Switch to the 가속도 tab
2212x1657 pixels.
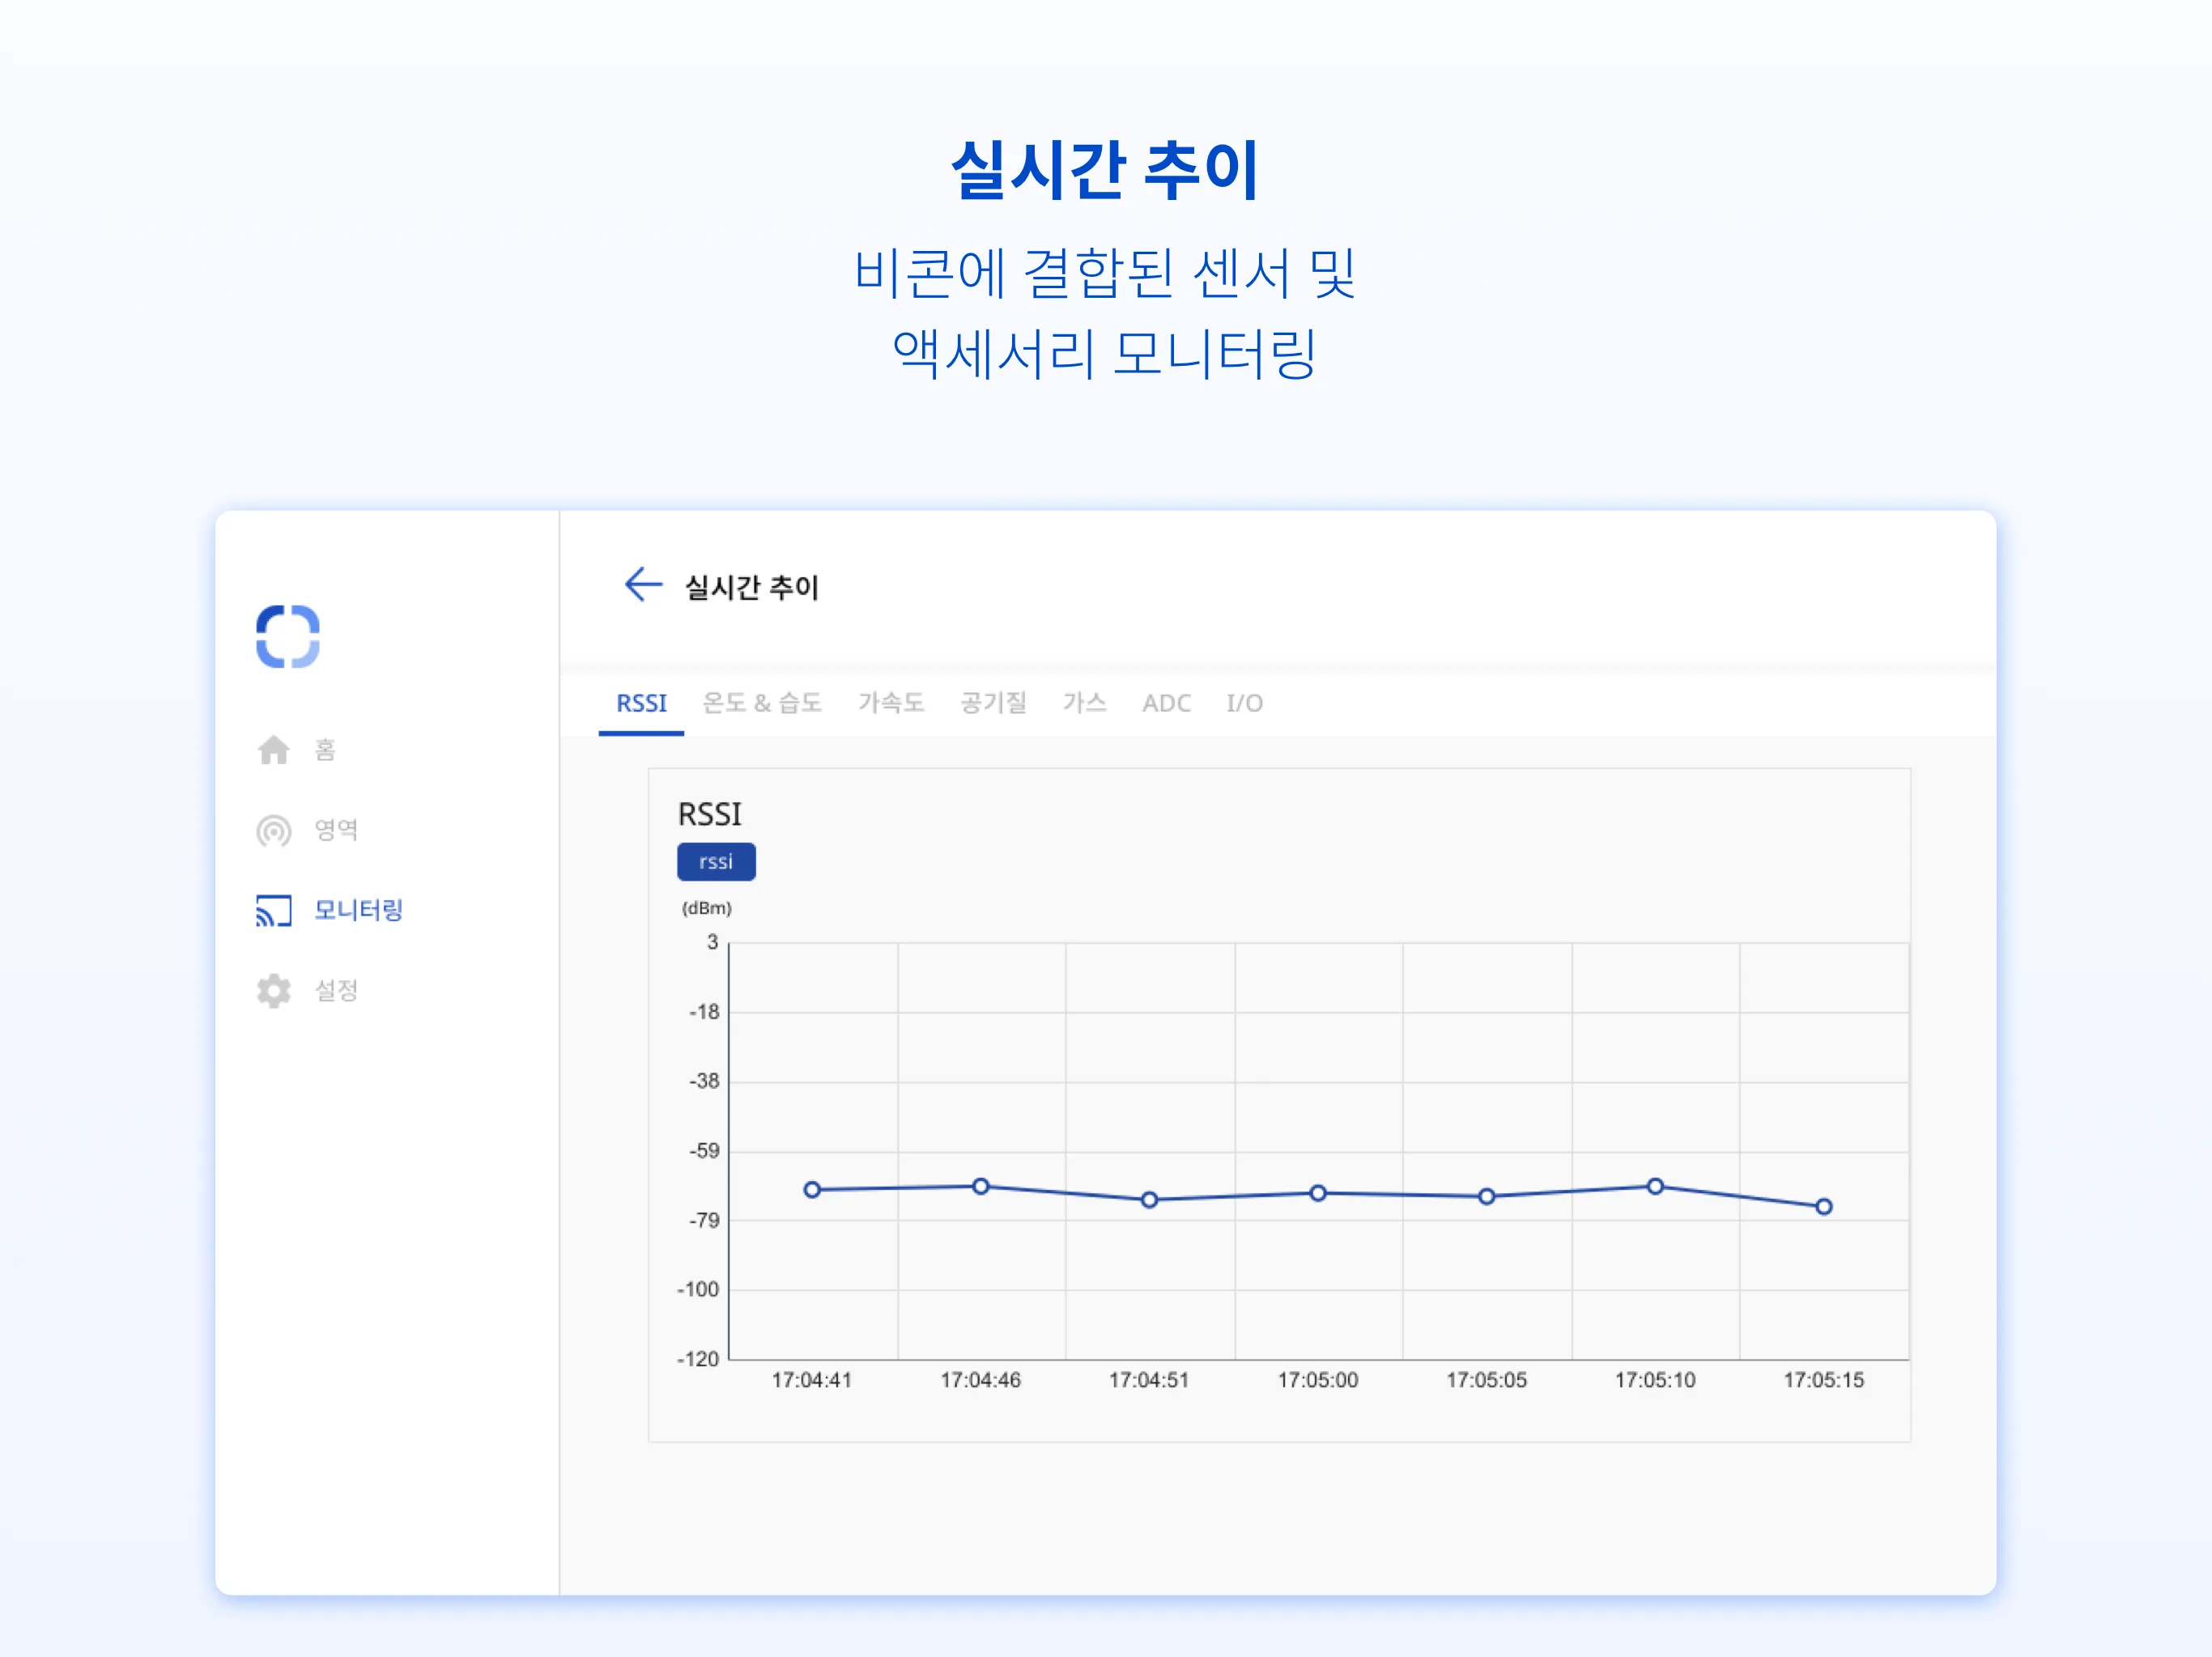click(891, 703)
